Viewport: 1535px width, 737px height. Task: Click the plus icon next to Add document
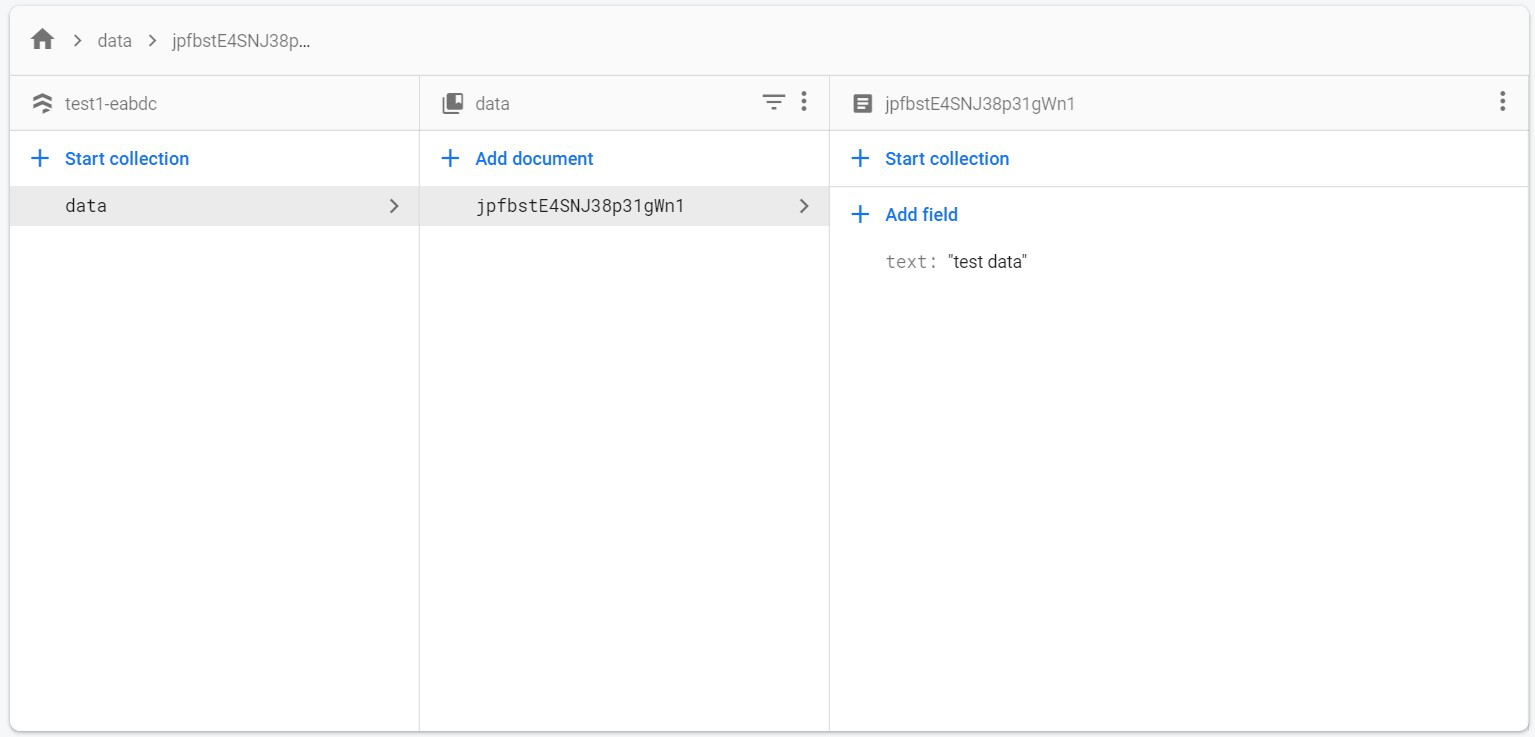point(450,158)
